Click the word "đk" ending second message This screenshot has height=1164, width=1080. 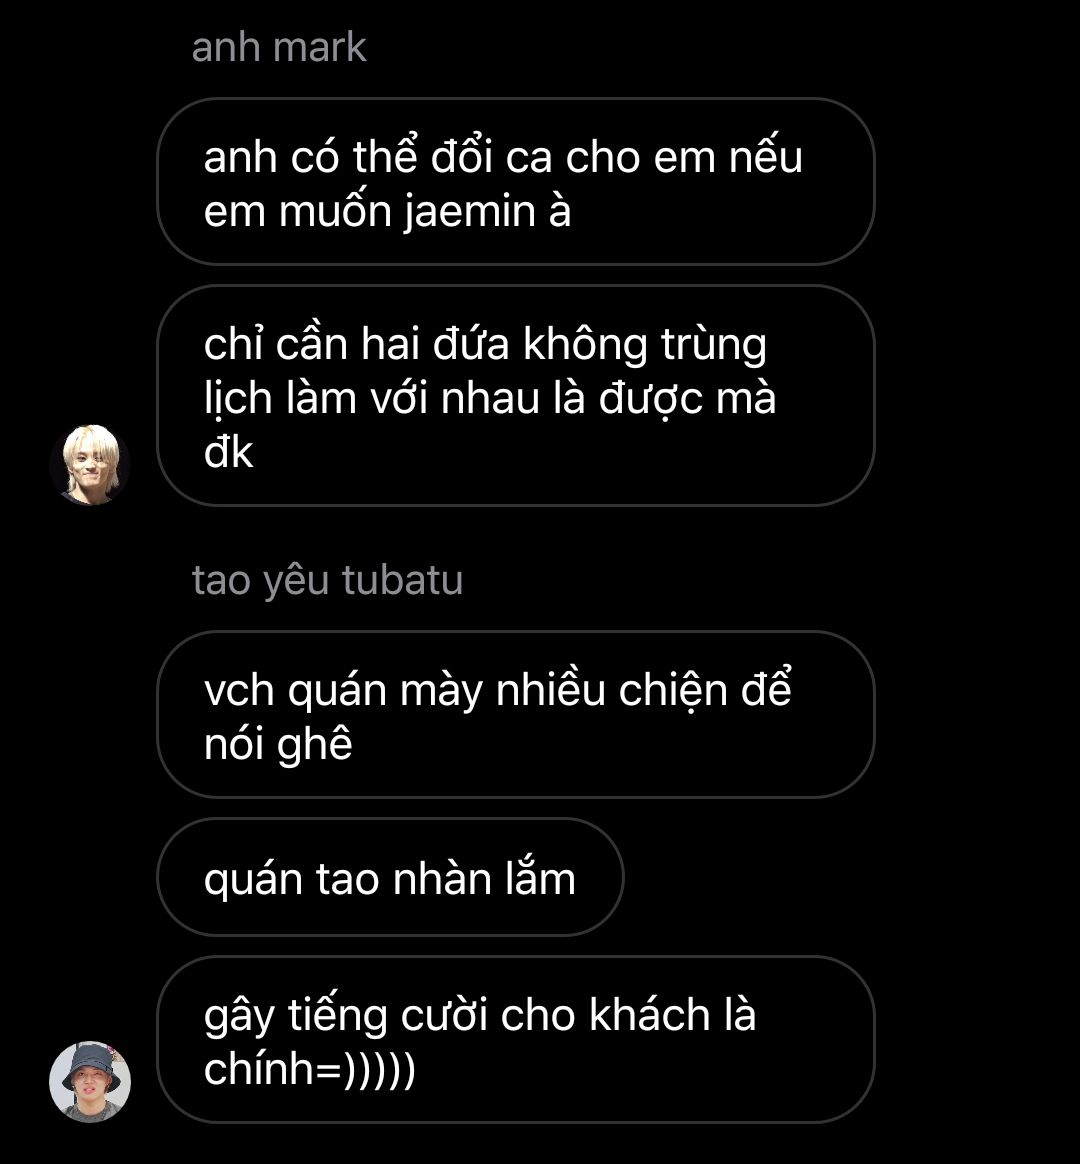(x=229, y=452)
